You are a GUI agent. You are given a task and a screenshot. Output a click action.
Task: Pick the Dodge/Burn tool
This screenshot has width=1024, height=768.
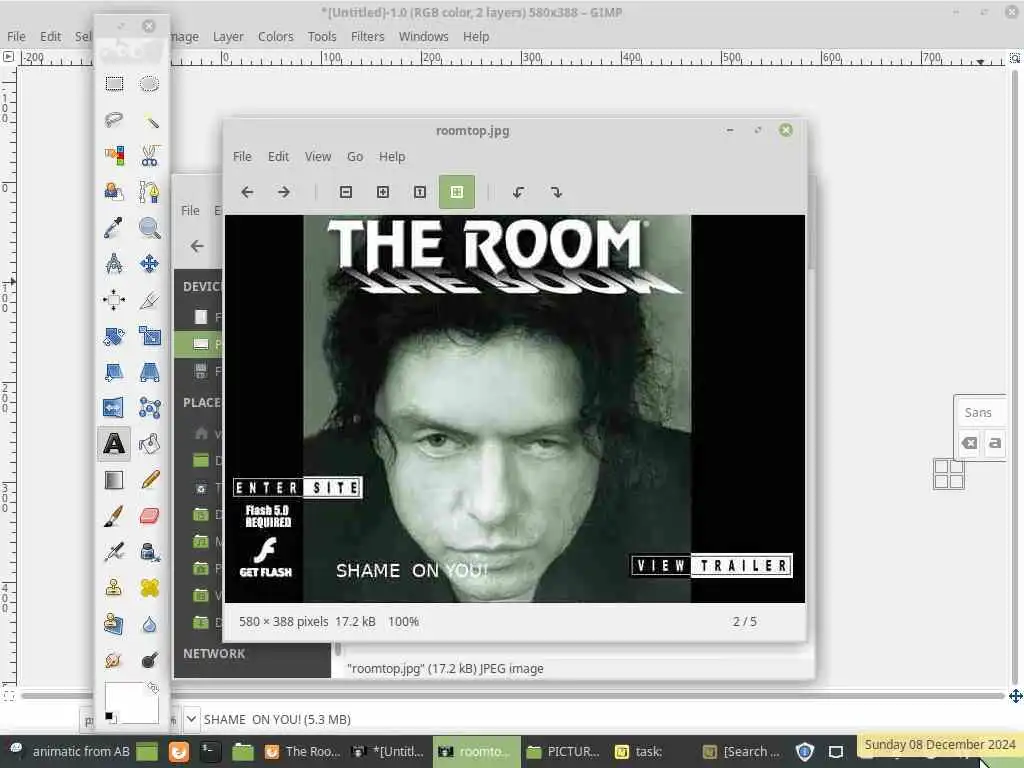point(150,660)
